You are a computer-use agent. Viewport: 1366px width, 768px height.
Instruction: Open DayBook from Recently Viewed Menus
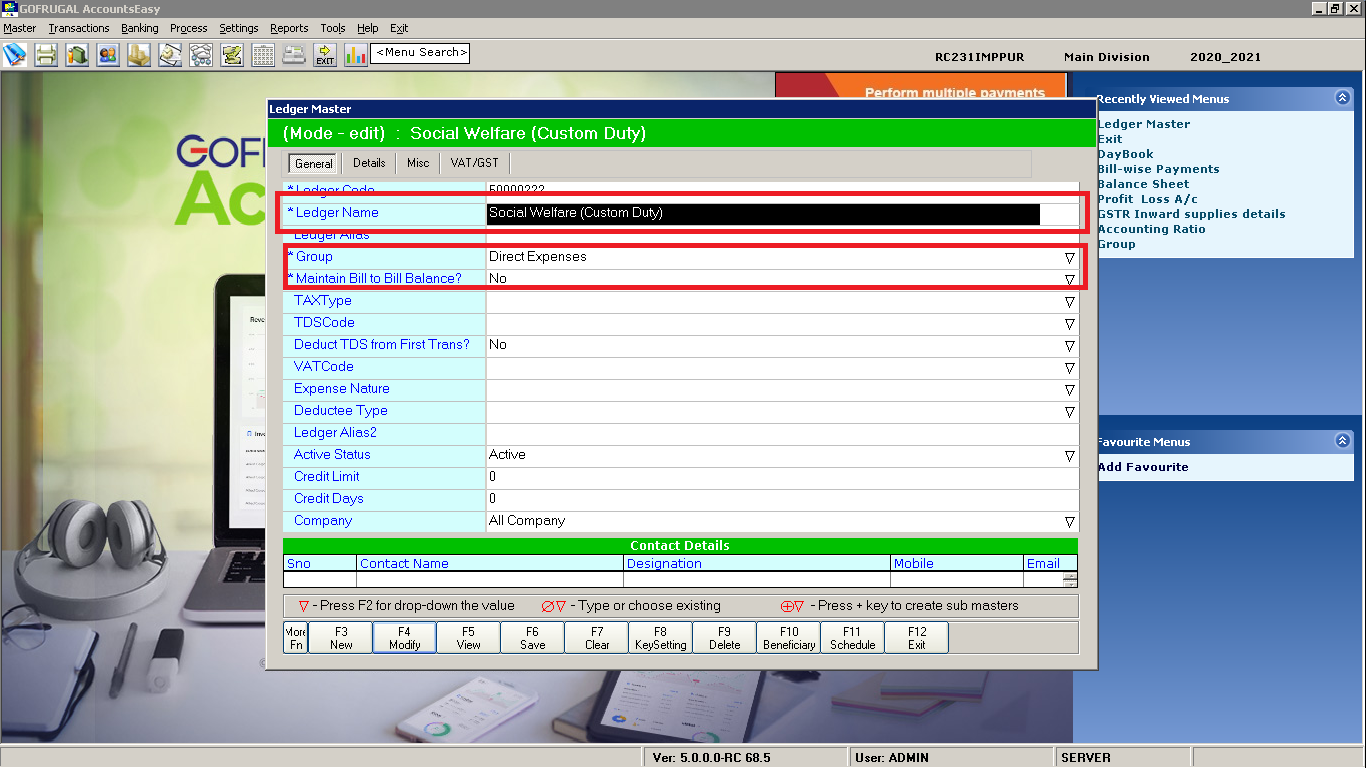(x=1125, y=154)
